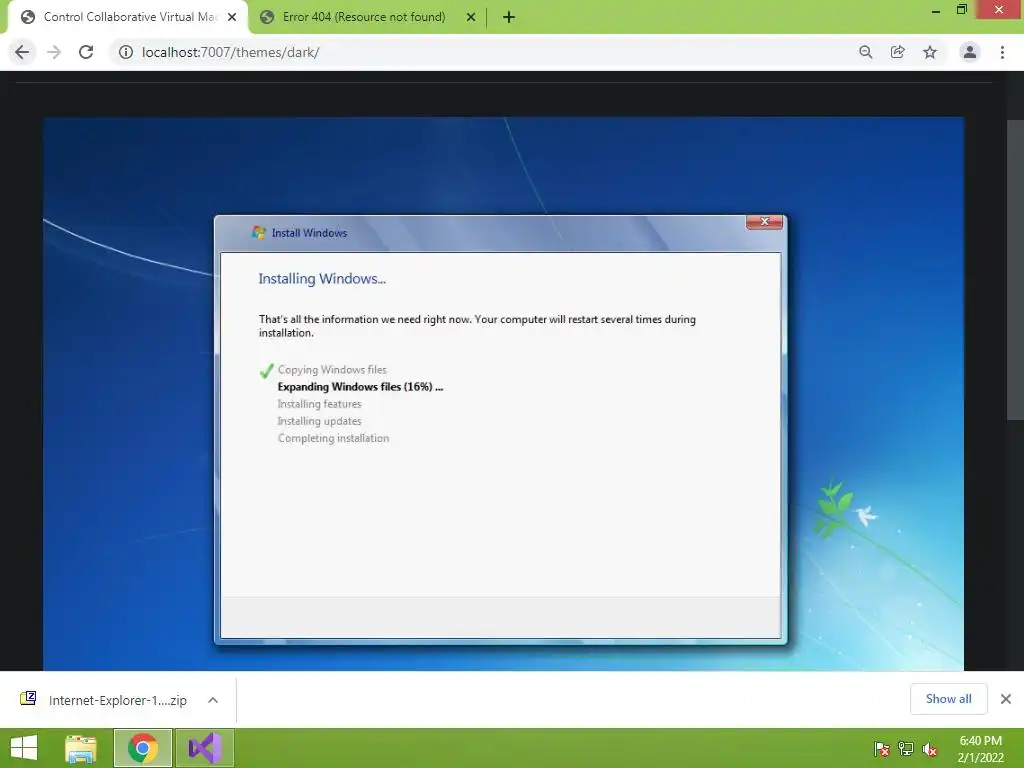Viewport: 1024px width, 768px height.
Task: Click the address bar URL localhost:7007/themes/dark/
Action: point(231,52)
